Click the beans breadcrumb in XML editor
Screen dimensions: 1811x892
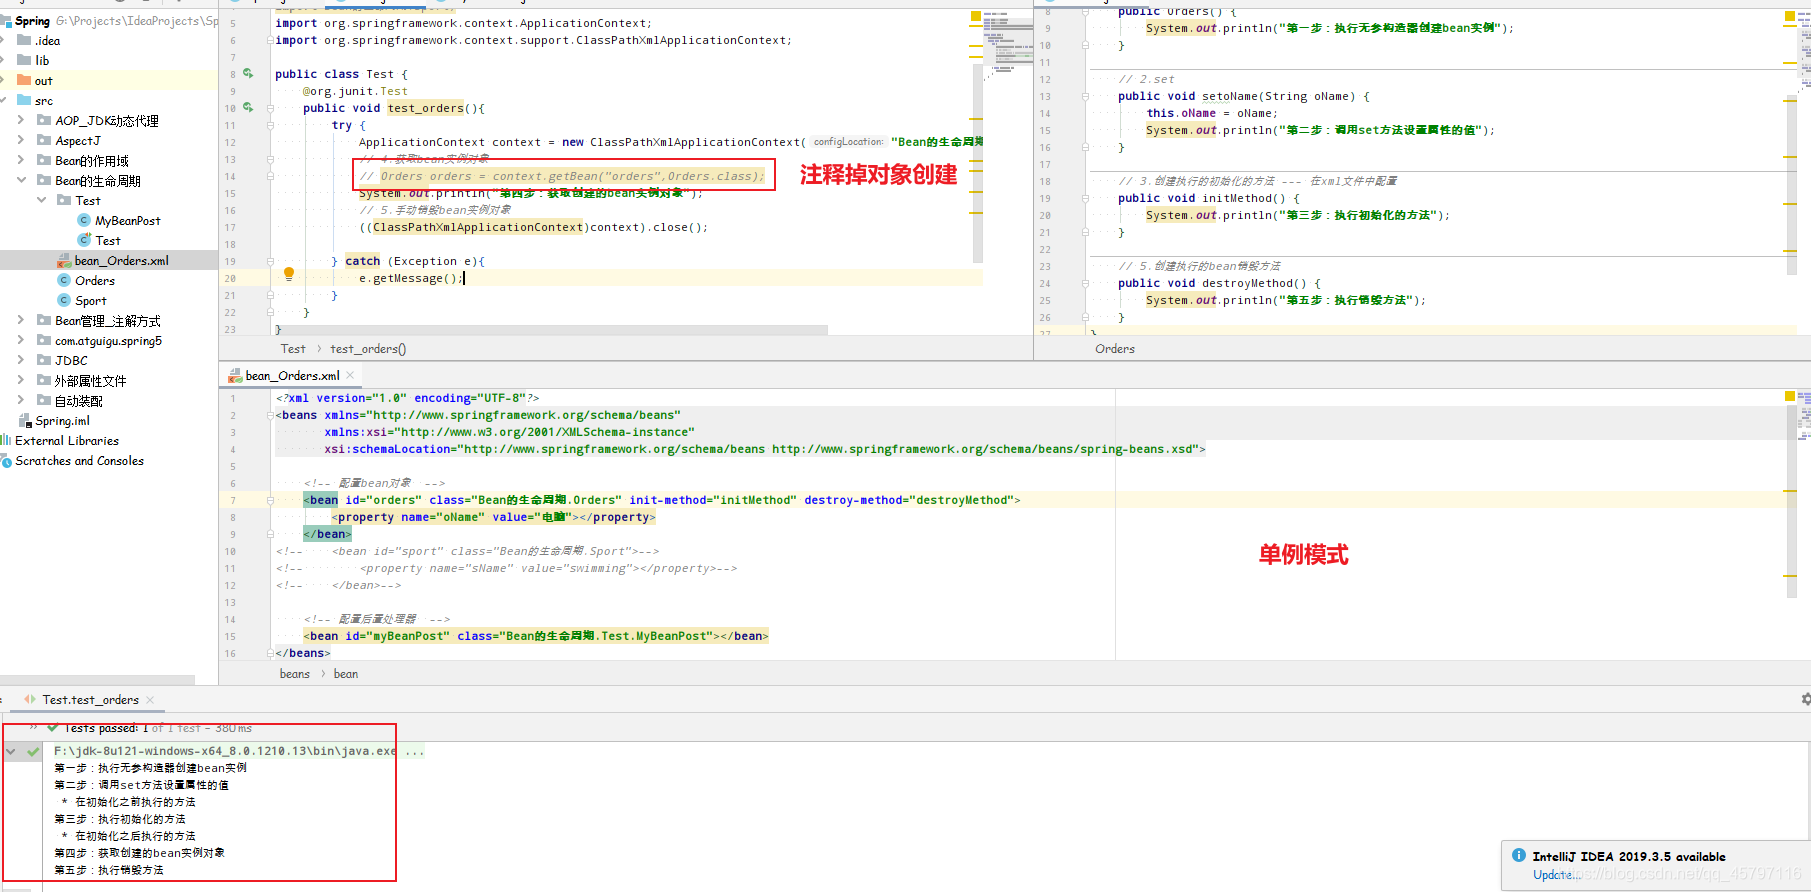click(294, 674)
